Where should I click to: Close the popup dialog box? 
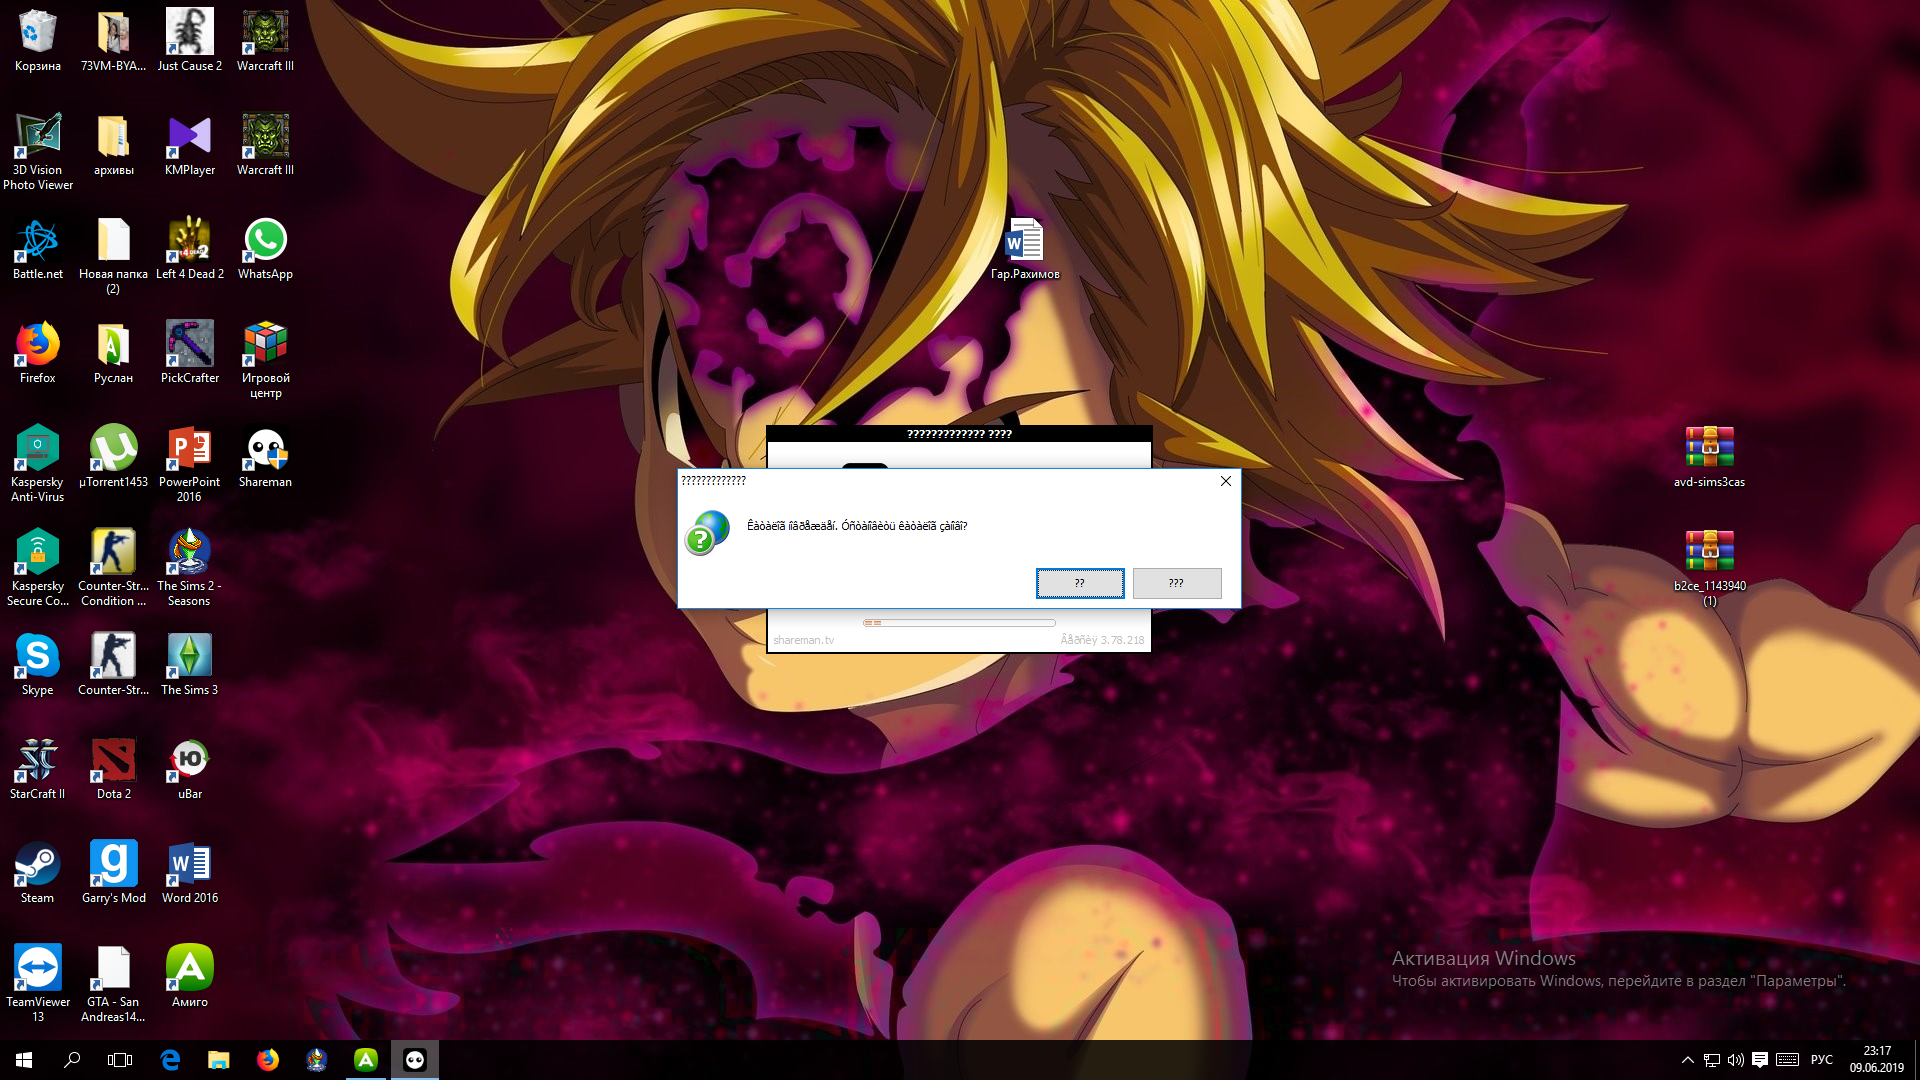click(x=1225, y=481)
